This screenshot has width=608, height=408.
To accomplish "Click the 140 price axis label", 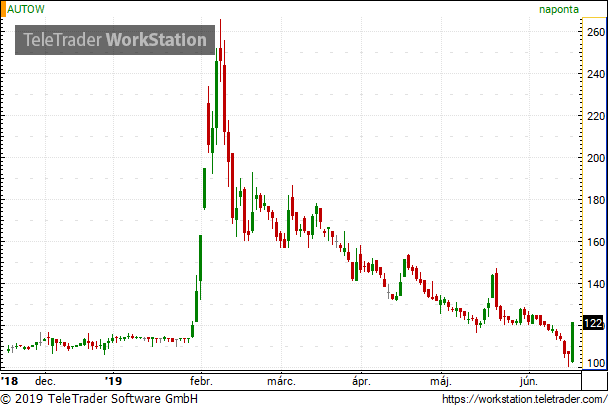I will coord(596,284).
